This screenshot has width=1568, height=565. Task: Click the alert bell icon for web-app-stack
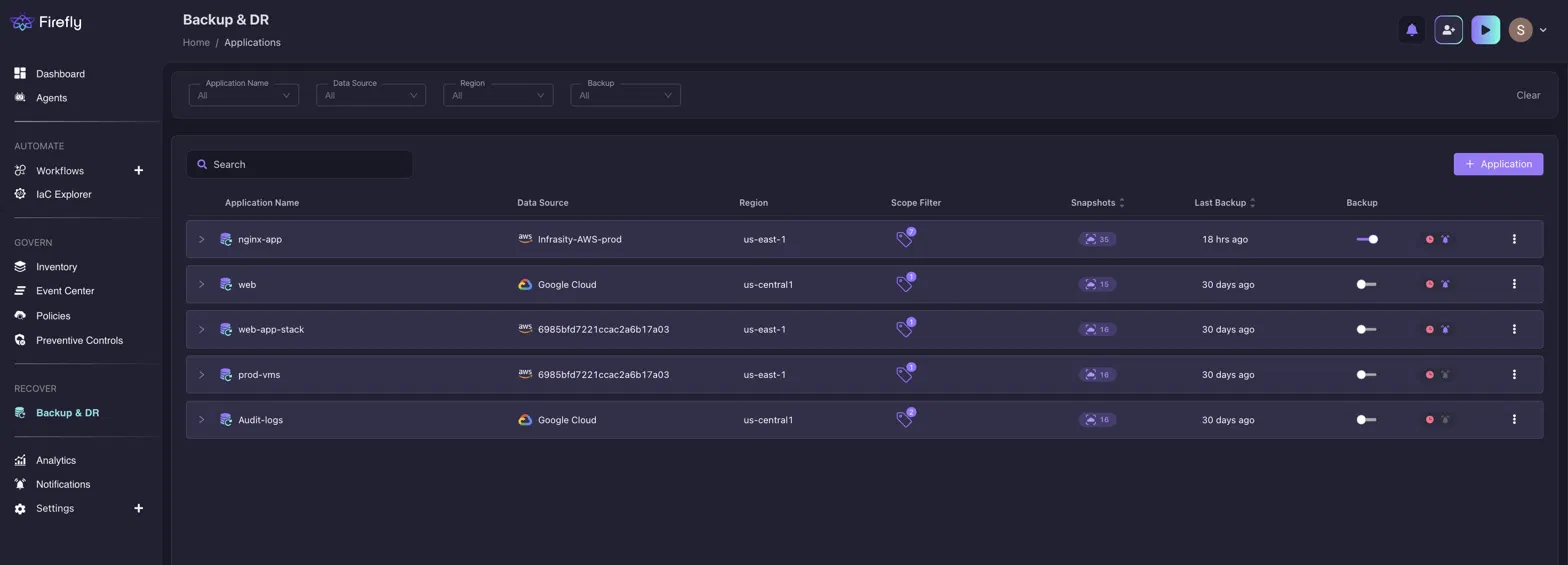pos(1445,329)
